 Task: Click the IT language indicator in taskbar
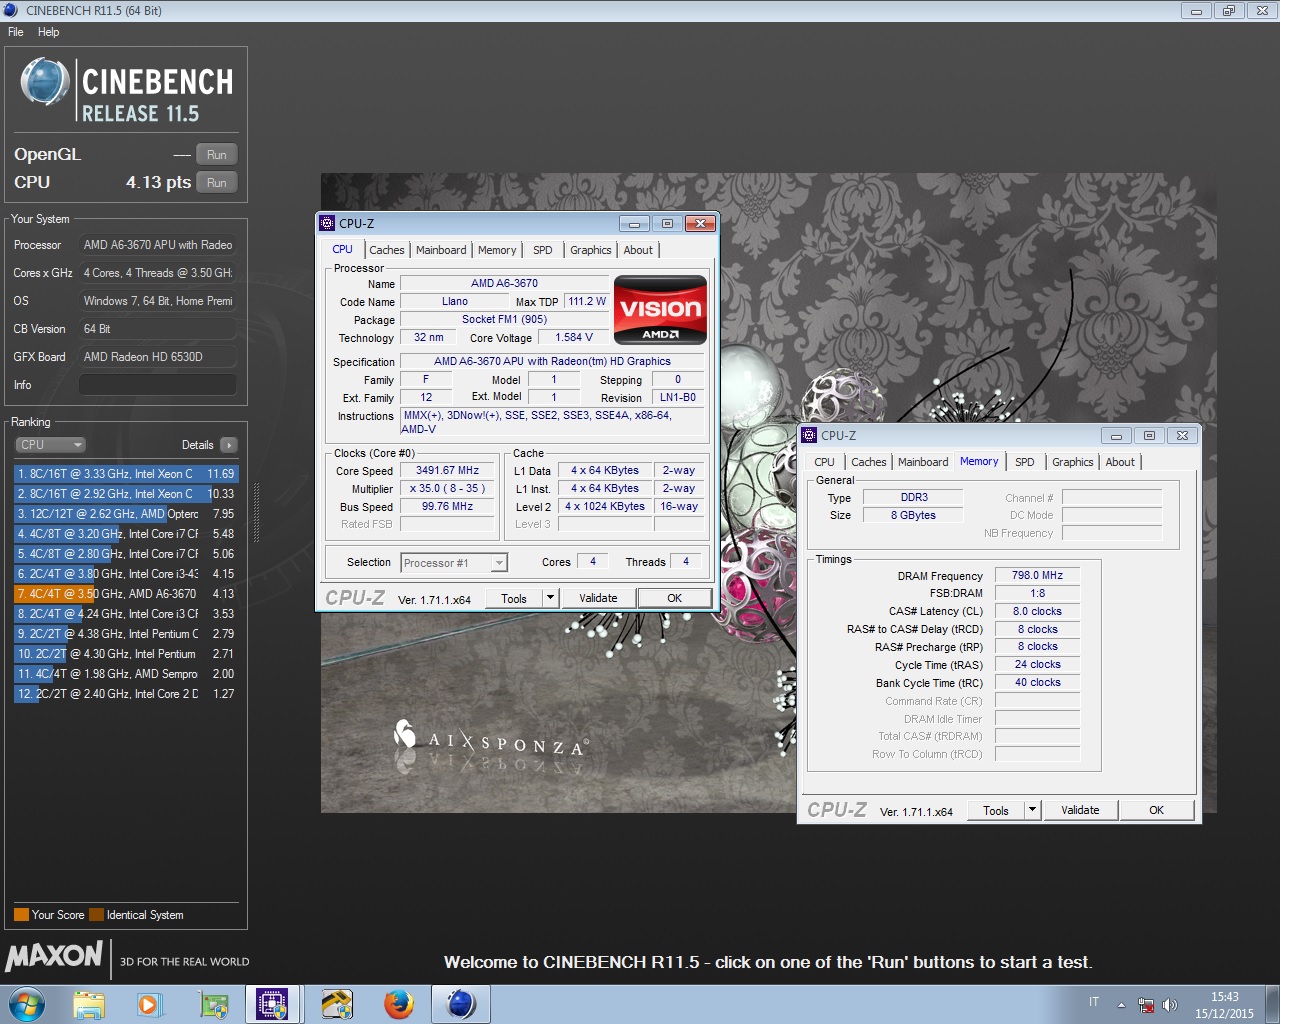click(1094, 1003)
